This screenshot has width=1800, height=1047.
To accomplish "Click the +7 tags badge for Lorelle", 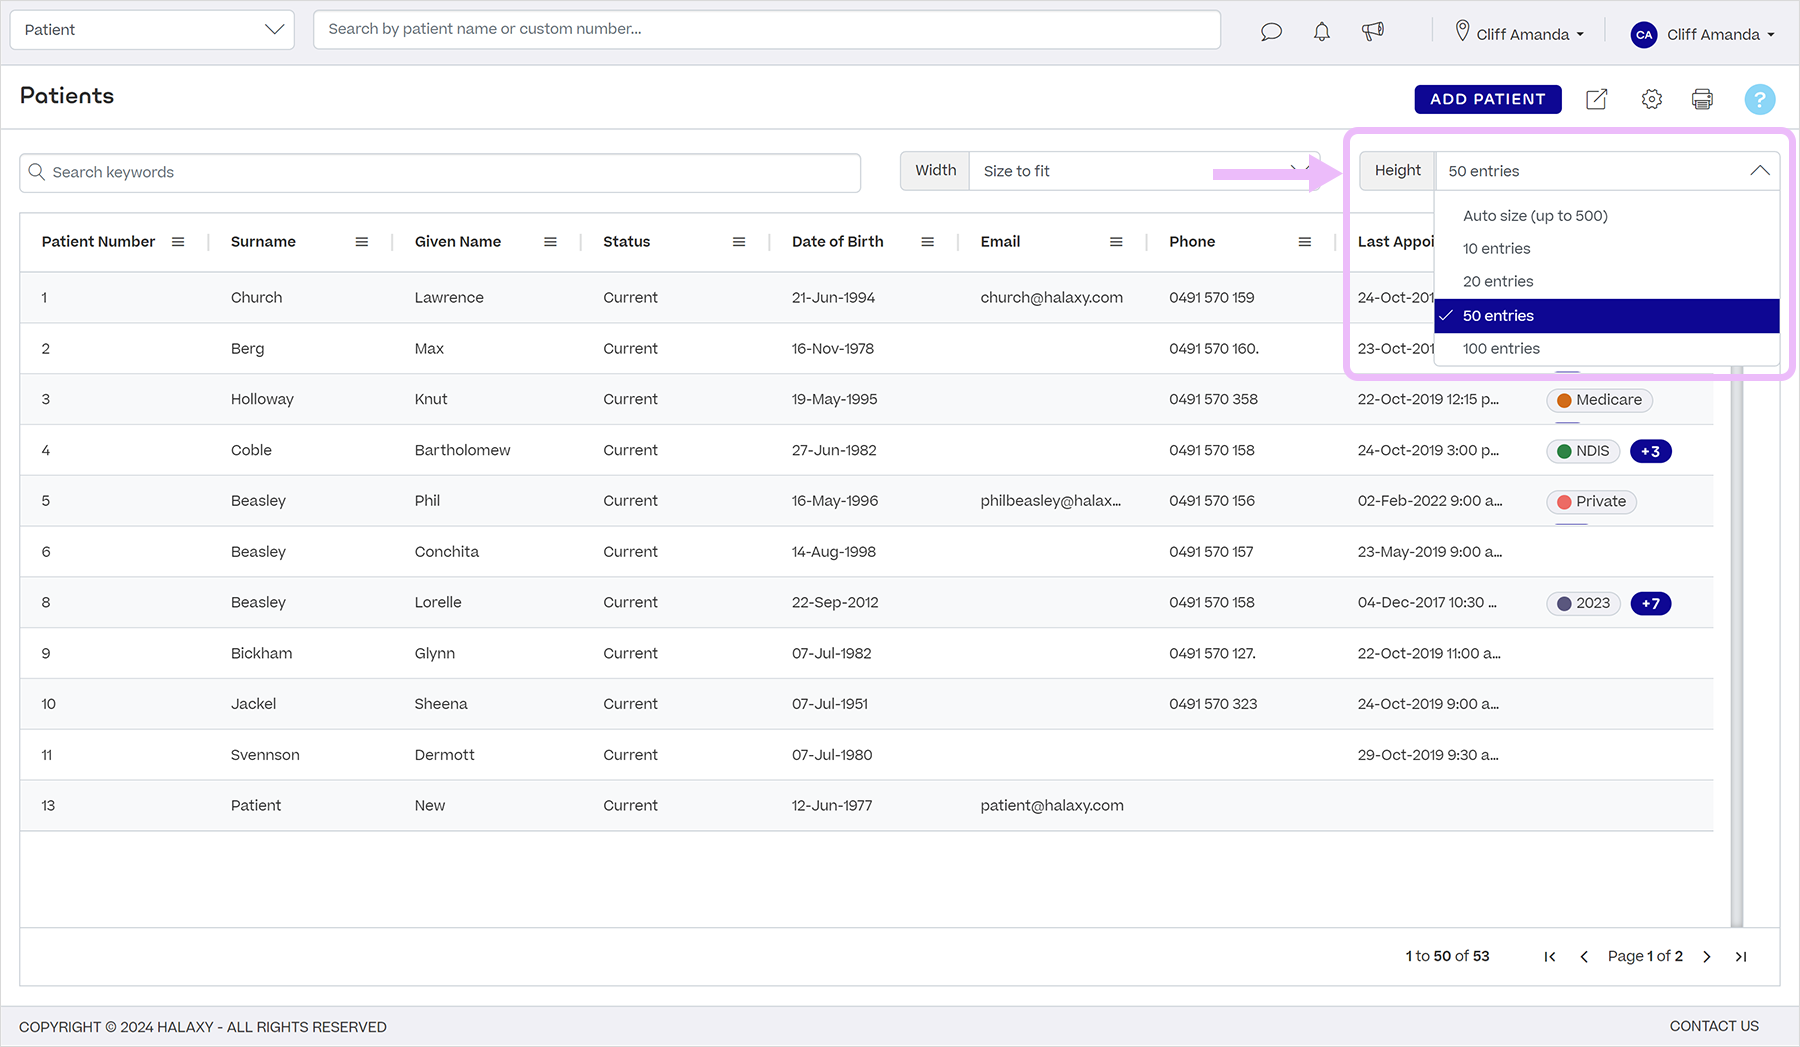I will (1651, 603).
